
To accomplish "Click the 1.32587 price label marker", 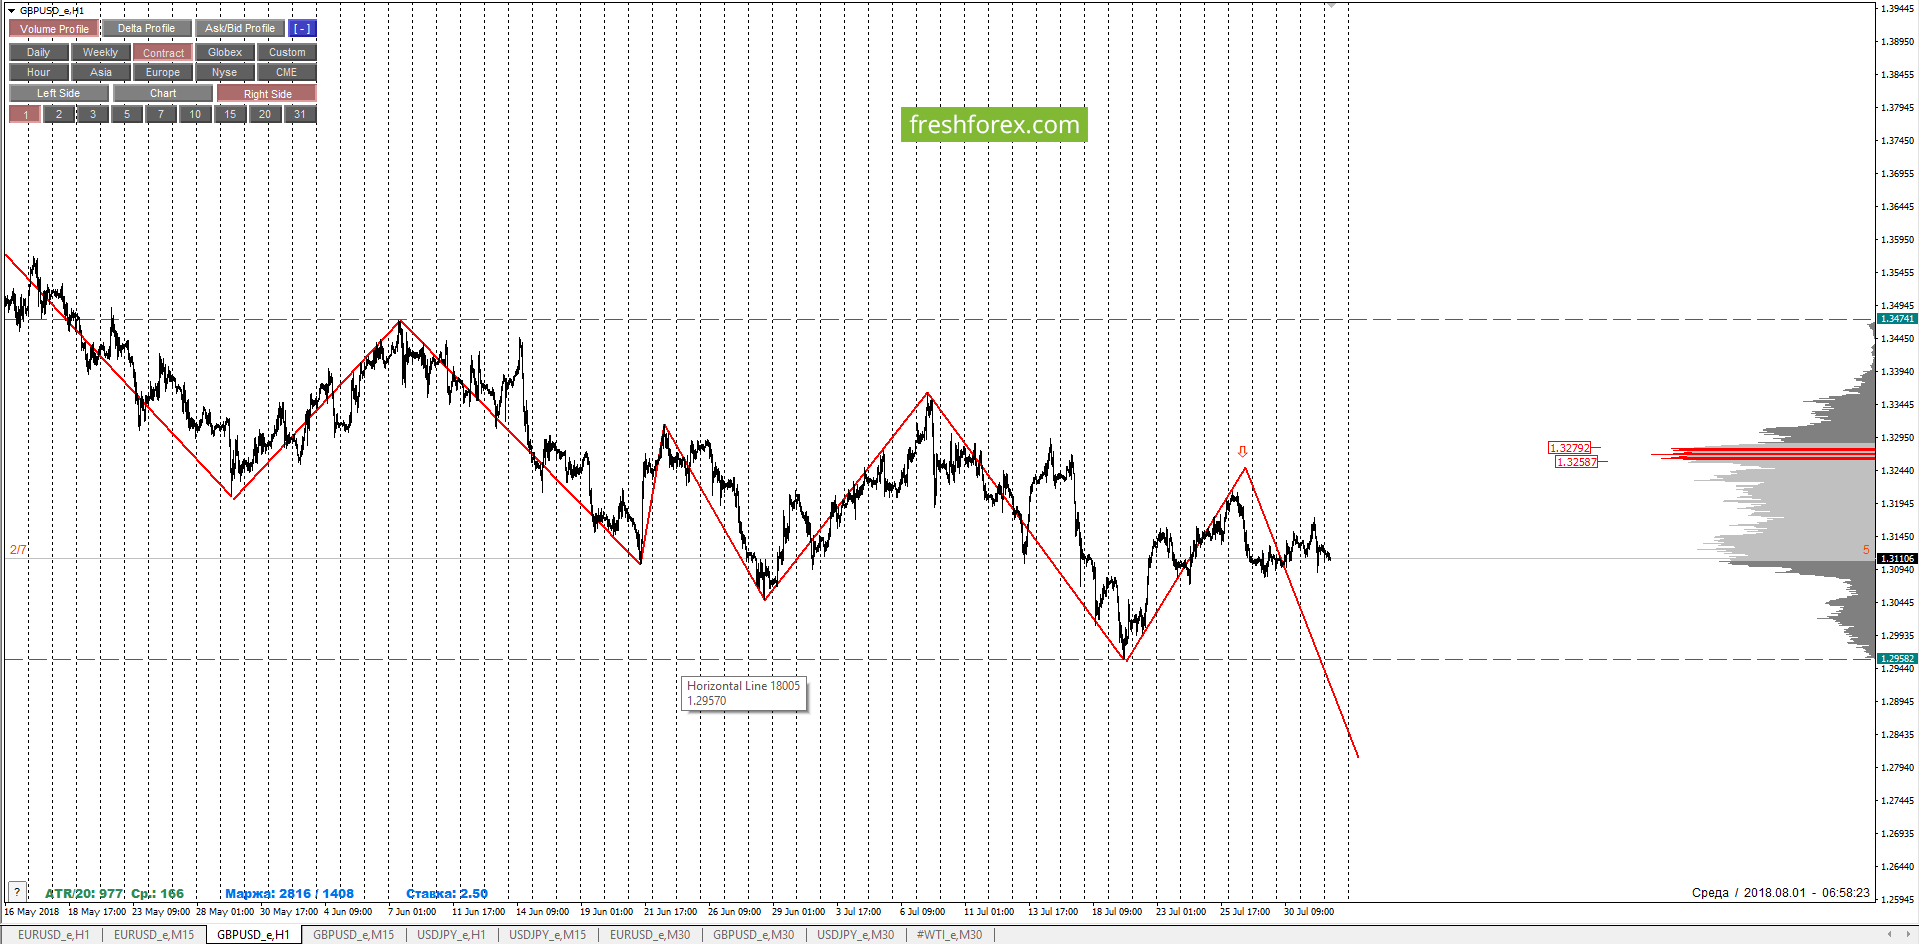I will 1577,462.
